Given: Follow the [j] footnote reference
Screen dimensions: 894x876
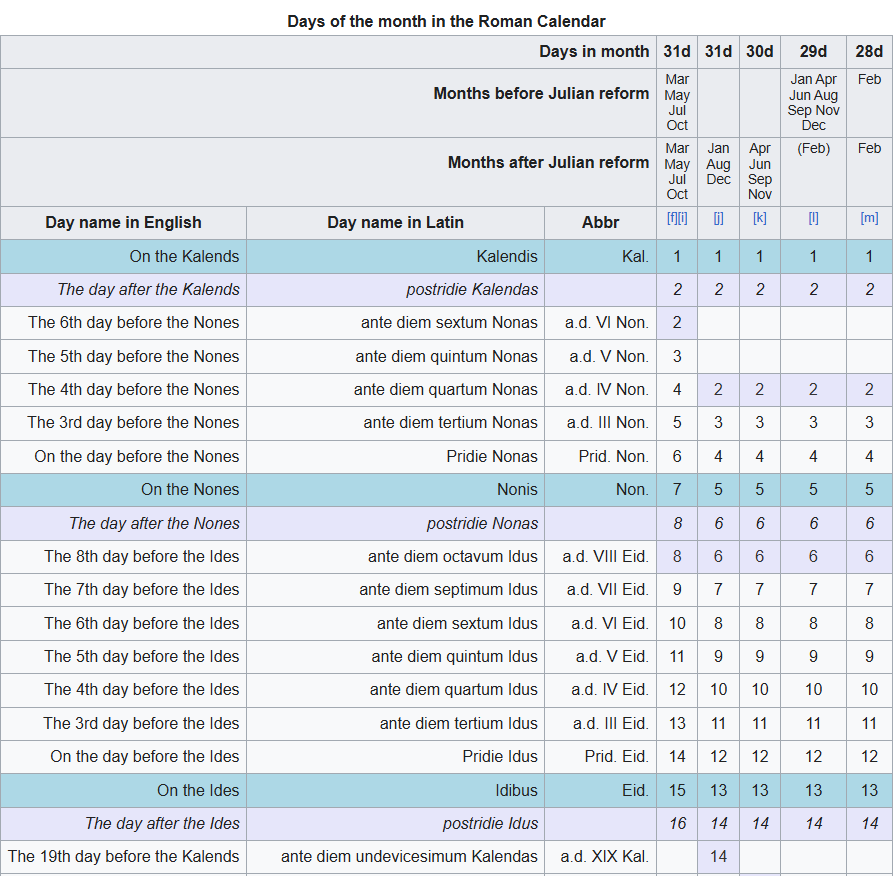Looking at the screenshot, I should tap(718, 218).
